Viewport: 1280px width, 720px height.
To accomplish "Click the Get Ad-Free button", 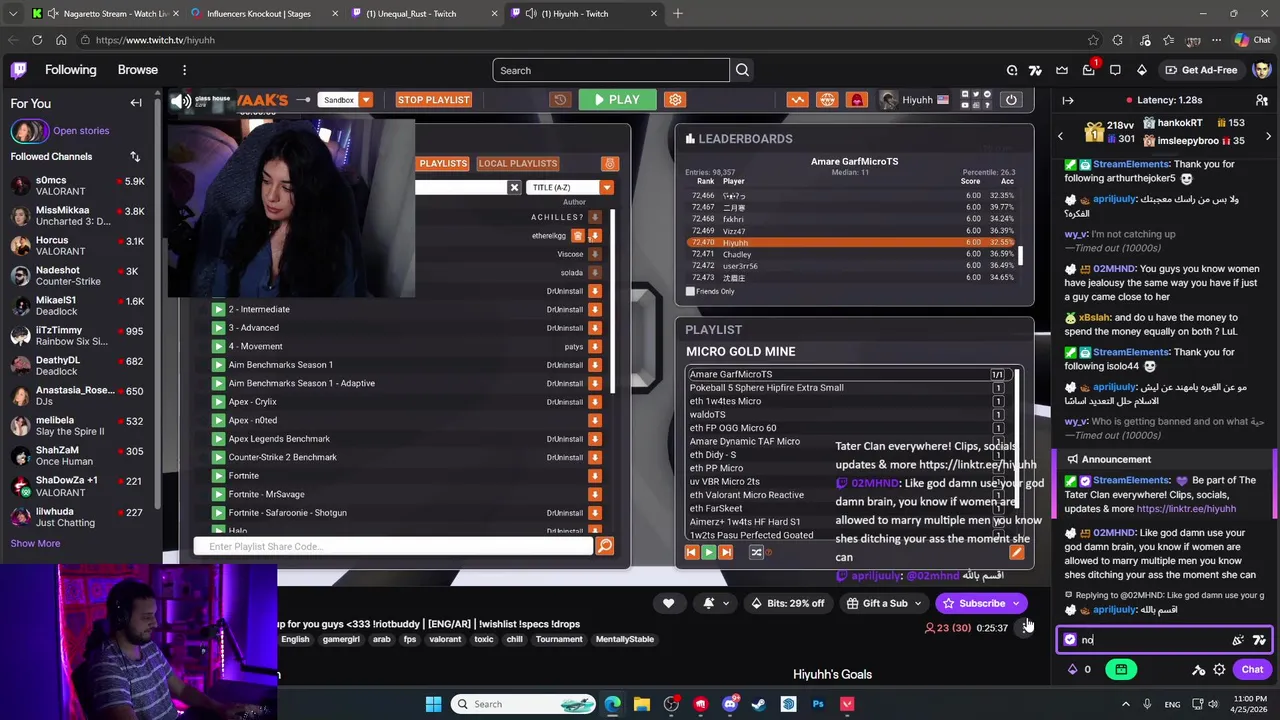I will (1201, 70).
